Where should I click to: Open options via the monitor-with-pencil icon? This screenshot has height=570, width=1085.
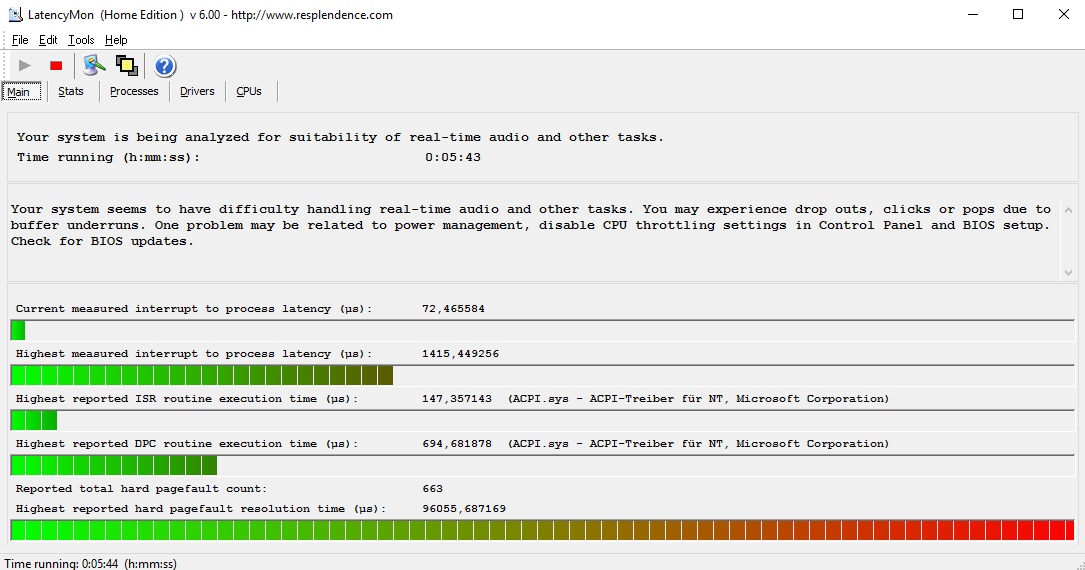(94, 66)
